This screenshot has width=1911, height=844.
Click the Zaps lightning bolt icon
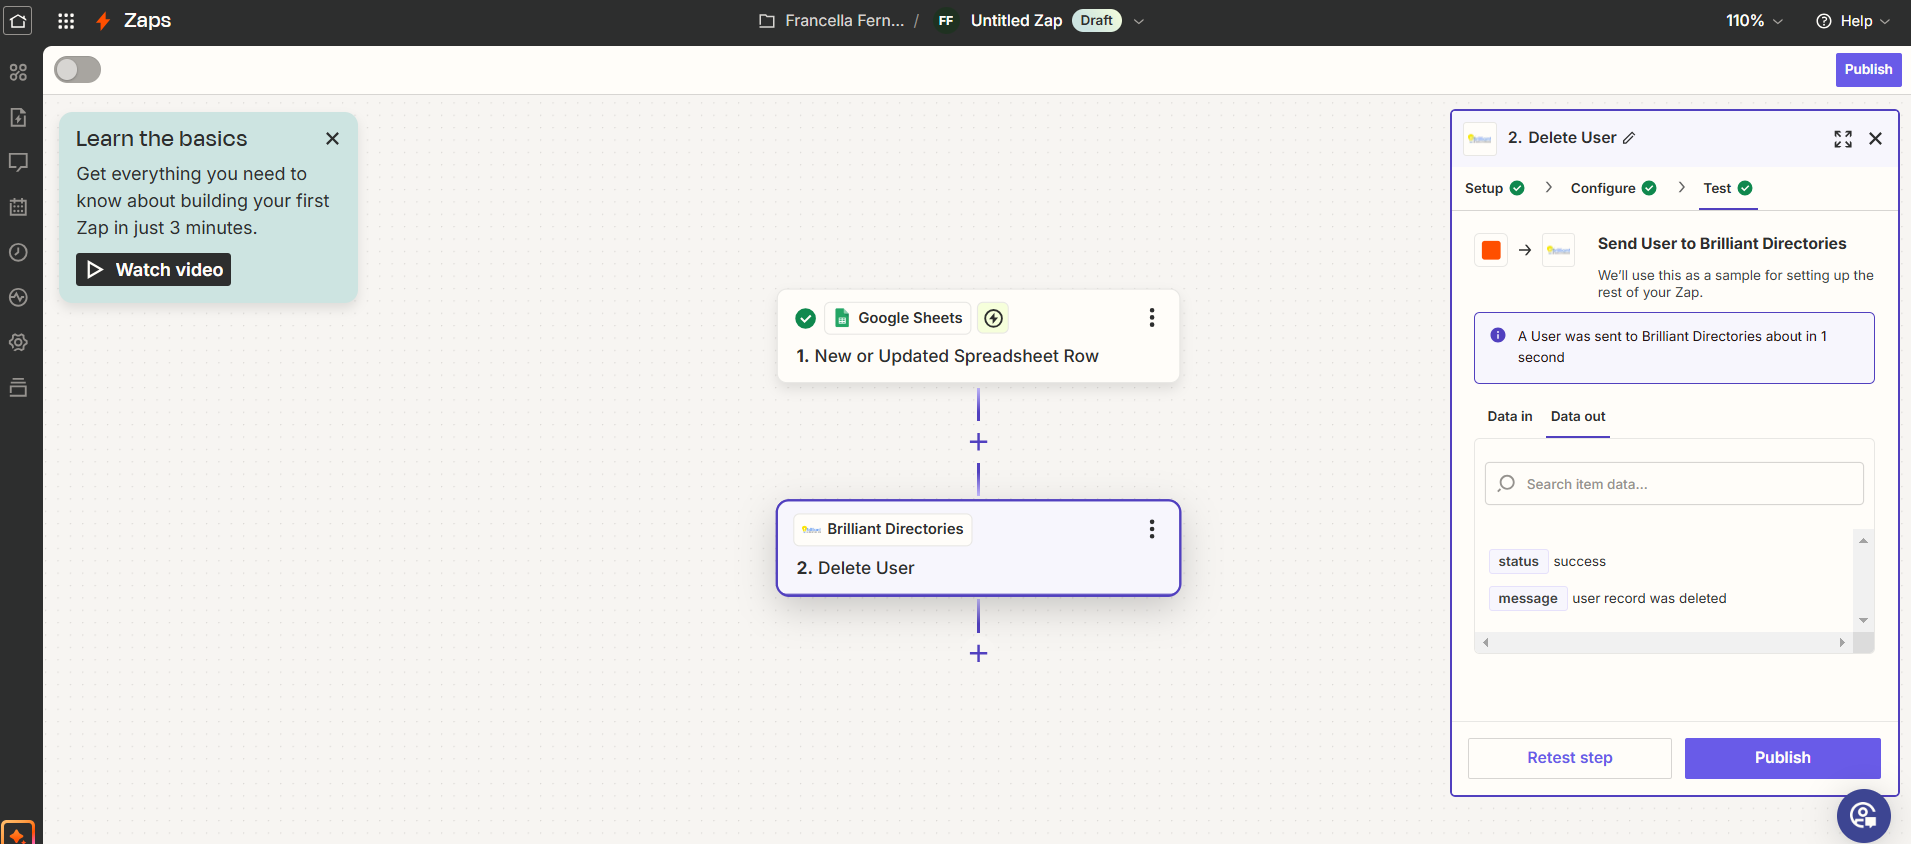[103, 21]
